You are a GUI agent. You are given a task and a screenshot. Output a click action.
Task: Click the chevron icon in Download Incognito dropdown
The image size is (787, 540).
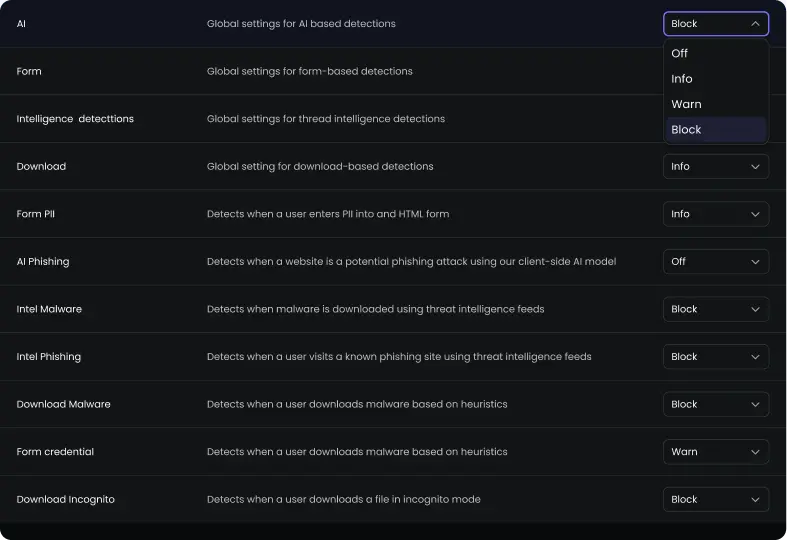(755, 499)
